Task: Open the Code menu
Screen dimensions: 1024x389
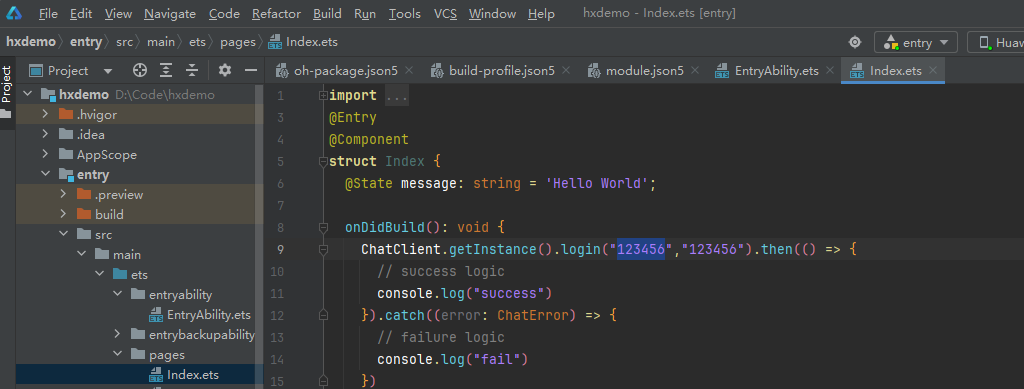Action: click(x=224, y=14)
